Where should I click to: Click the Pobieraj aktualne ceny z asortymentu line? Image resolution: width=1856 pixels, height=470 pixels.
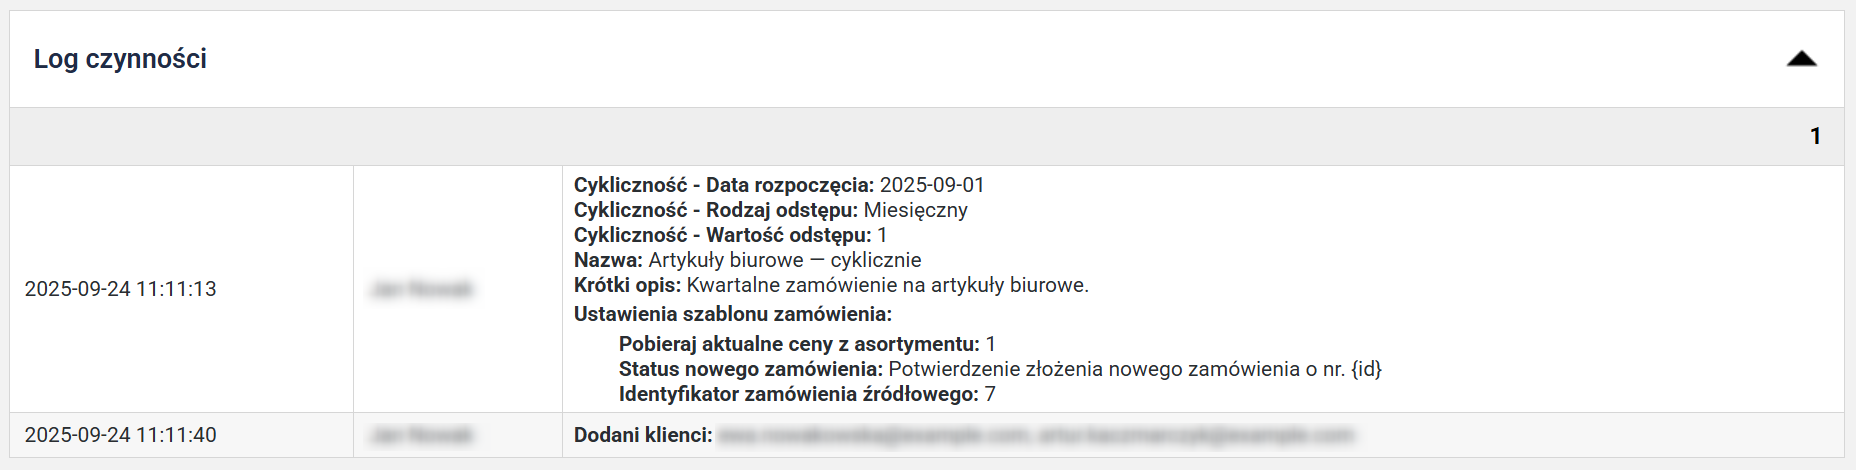coord(806,344)
